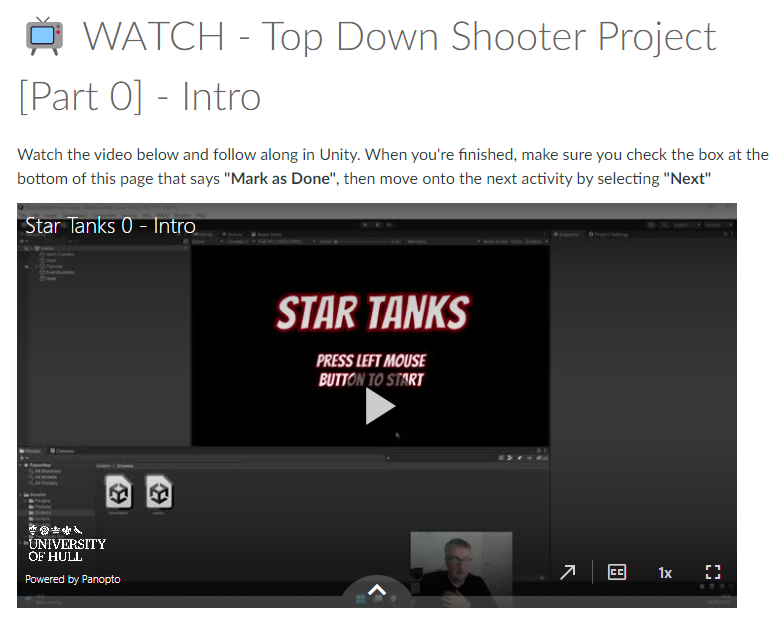
Task: Open the 1x playback speed menu
Action: 664,573
